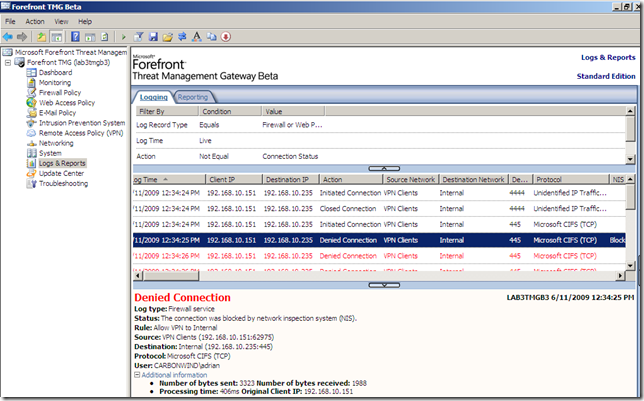The width and height of the screenshot is (644, 401).
Task: Open the Help menu
Action: 85,21
